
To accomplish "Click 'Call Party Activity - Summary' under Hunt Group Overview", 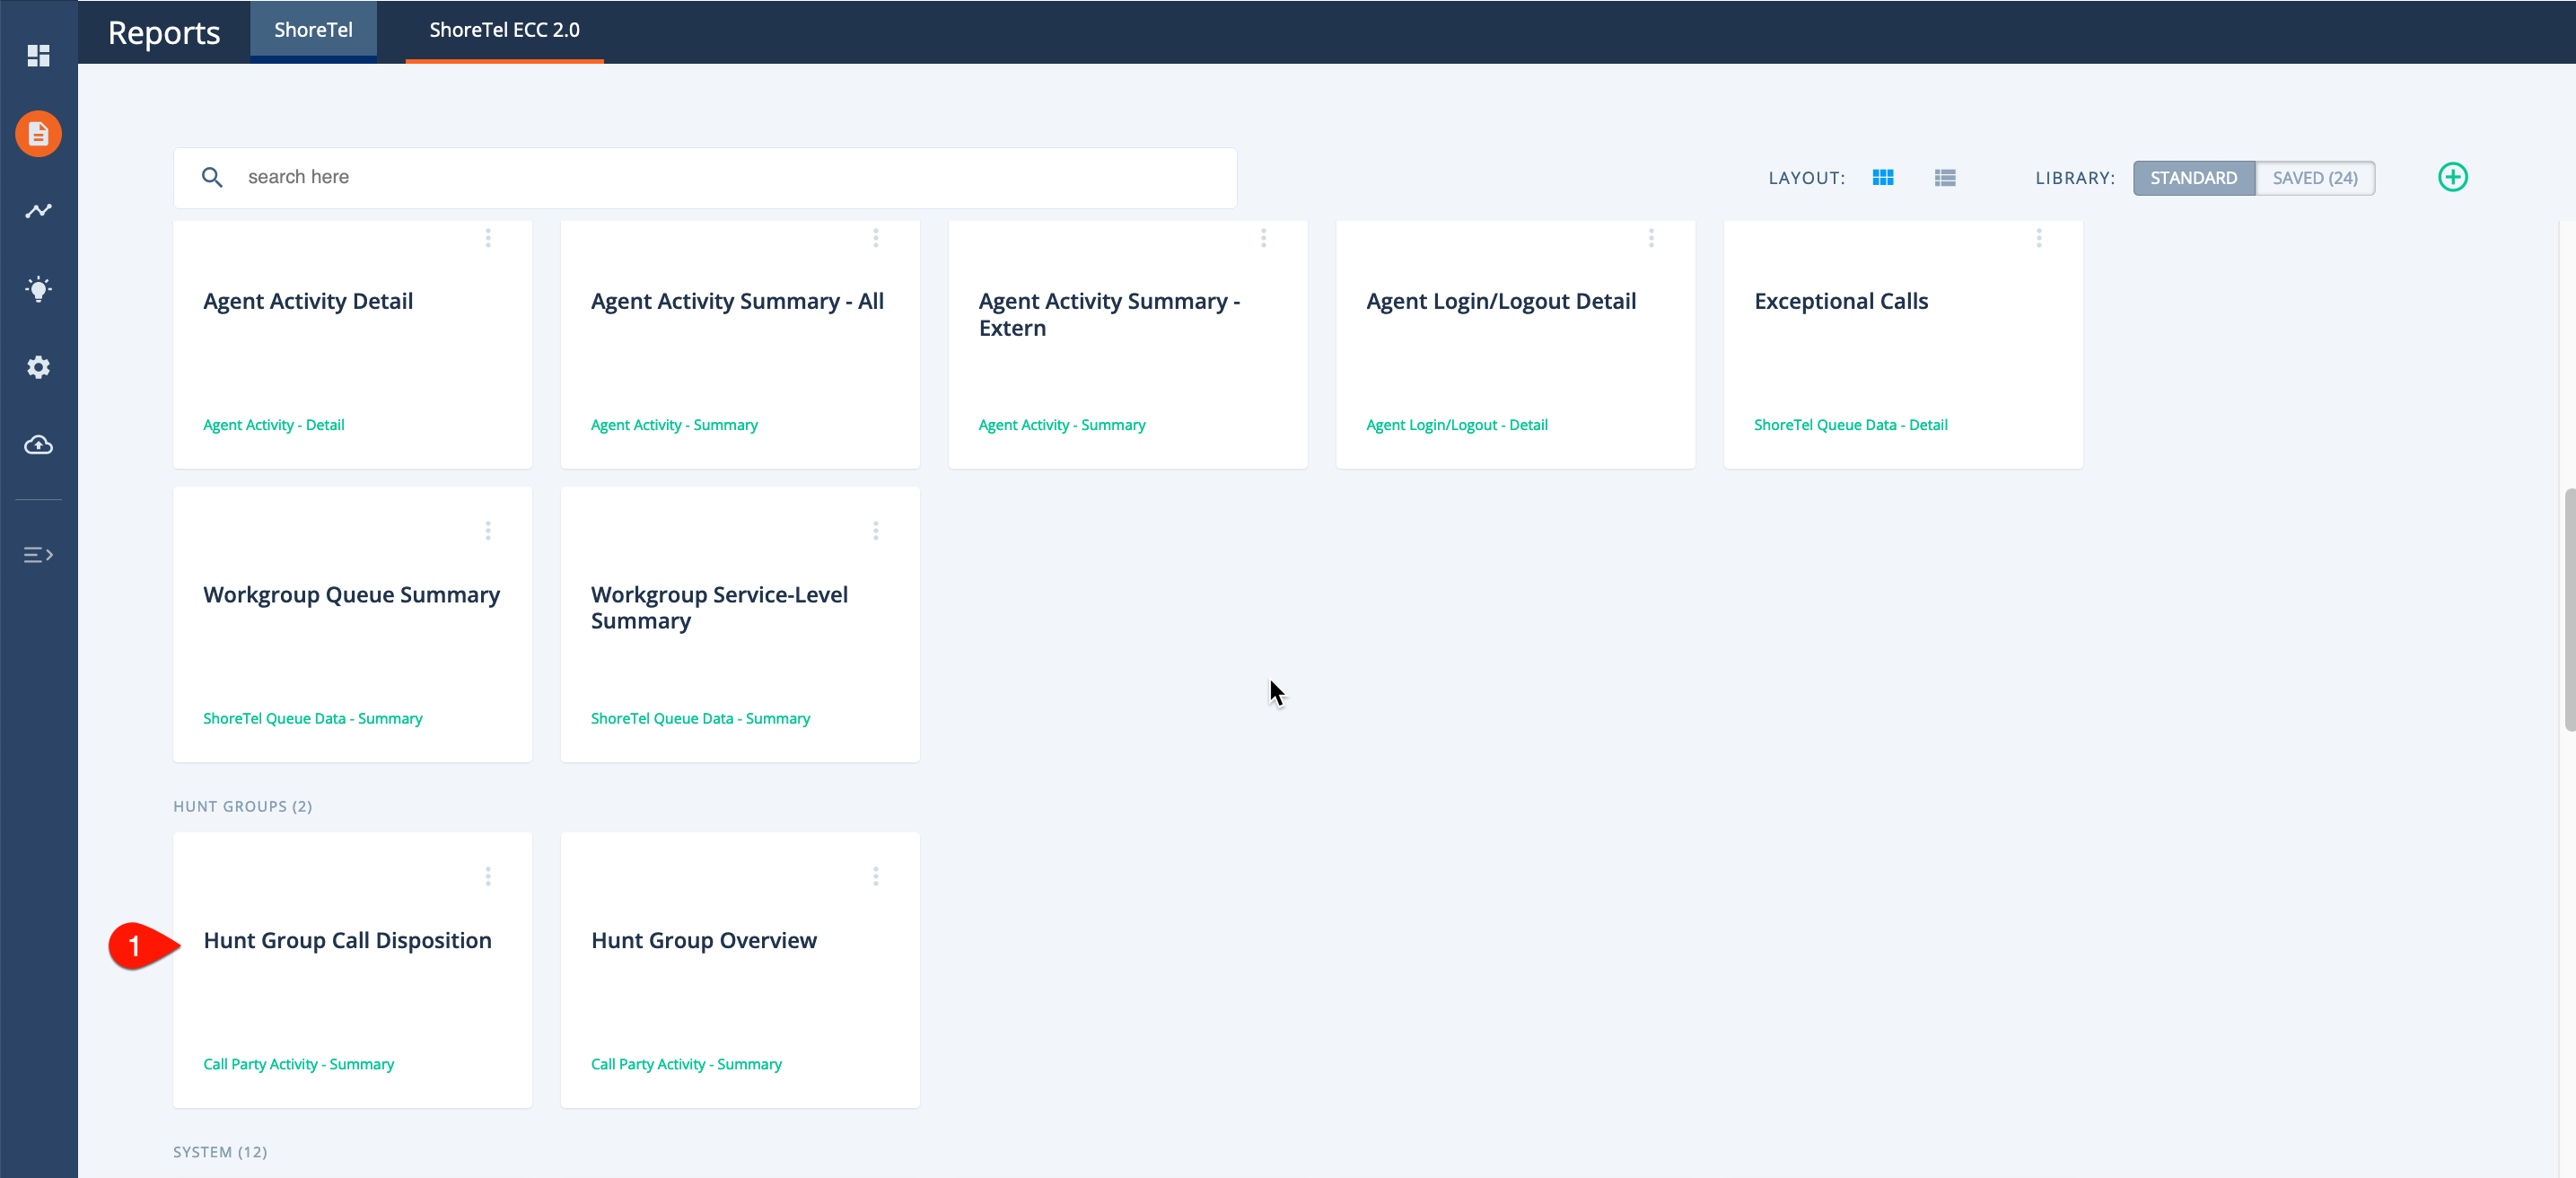I will click(x=686, y=1064).
